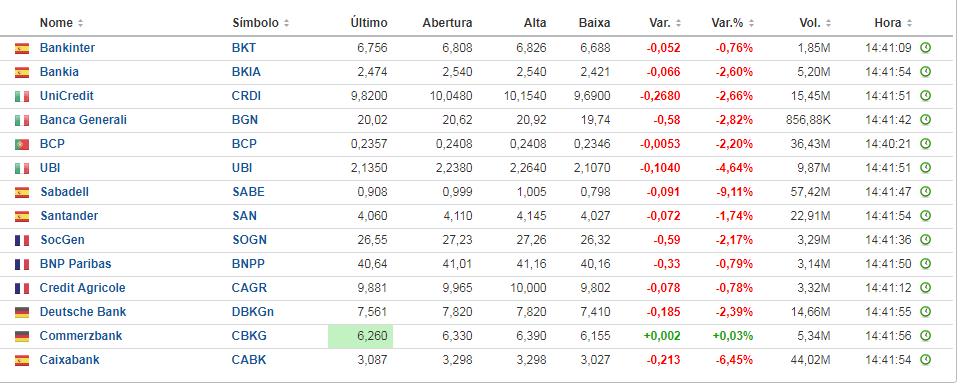964x390 pixels.
Task: Click the clock icon in Commerzbank row
Action: coord(925,336)
